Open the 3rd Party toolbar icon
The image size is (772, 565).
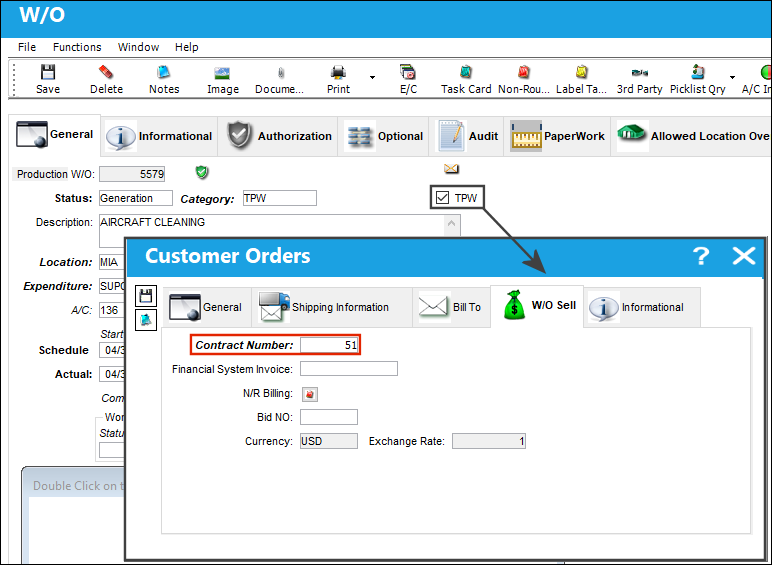pyautogui.click(x=640, y=73)
